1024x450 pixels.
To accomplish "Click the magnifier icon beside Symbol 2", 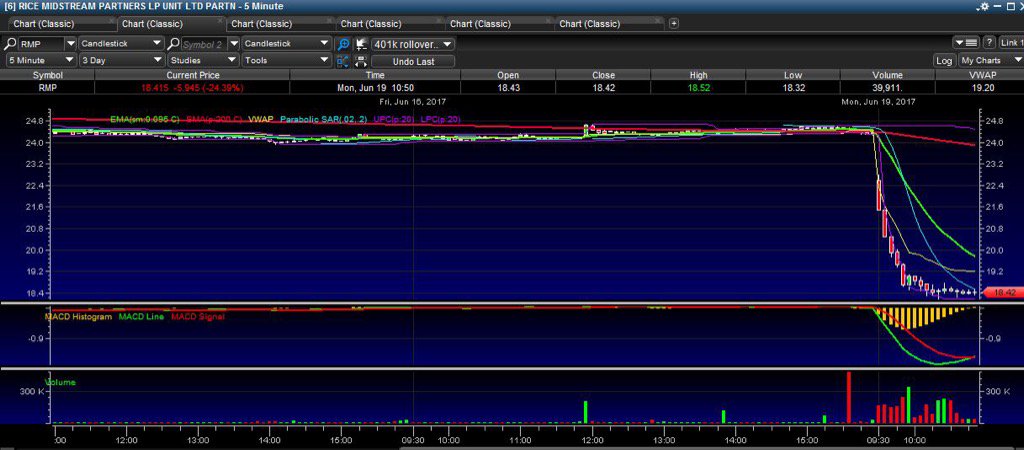I will point(173,44).
